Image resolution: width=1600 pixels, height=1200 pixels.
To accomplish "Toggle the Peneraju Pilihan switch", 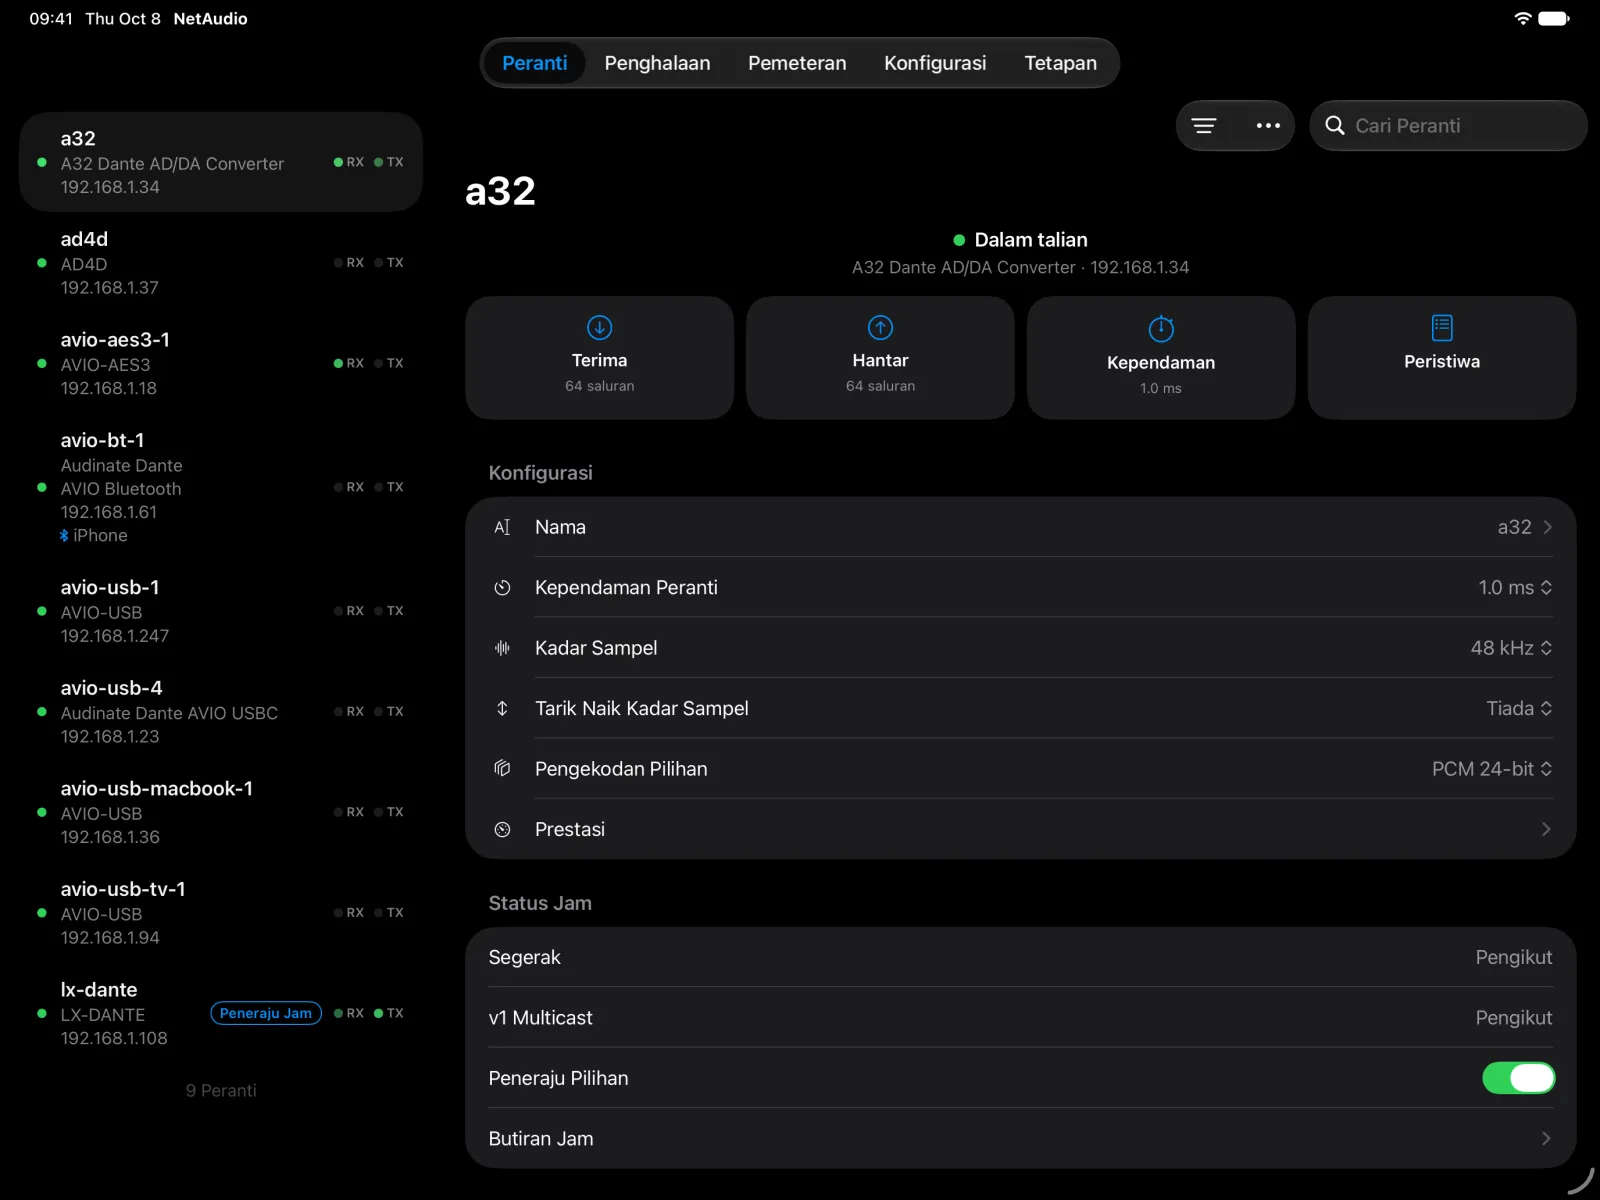I will click(1518, 1078).
